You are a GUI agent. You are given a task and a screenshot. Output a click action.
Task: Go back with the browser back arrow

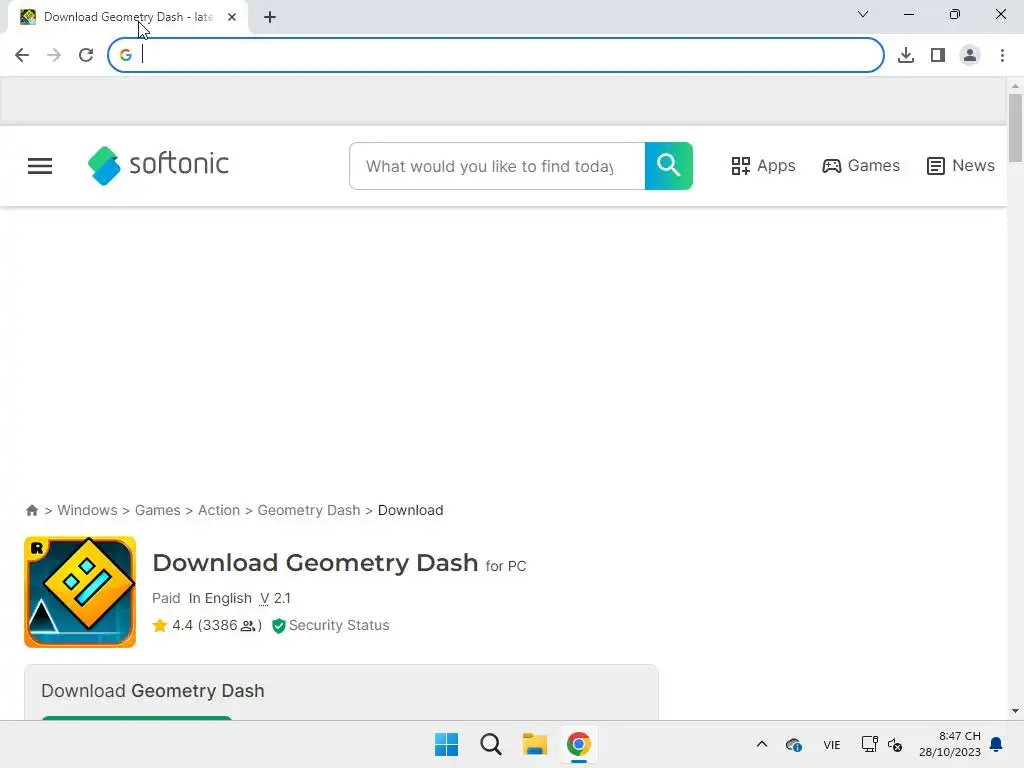[x=22, y=55]
